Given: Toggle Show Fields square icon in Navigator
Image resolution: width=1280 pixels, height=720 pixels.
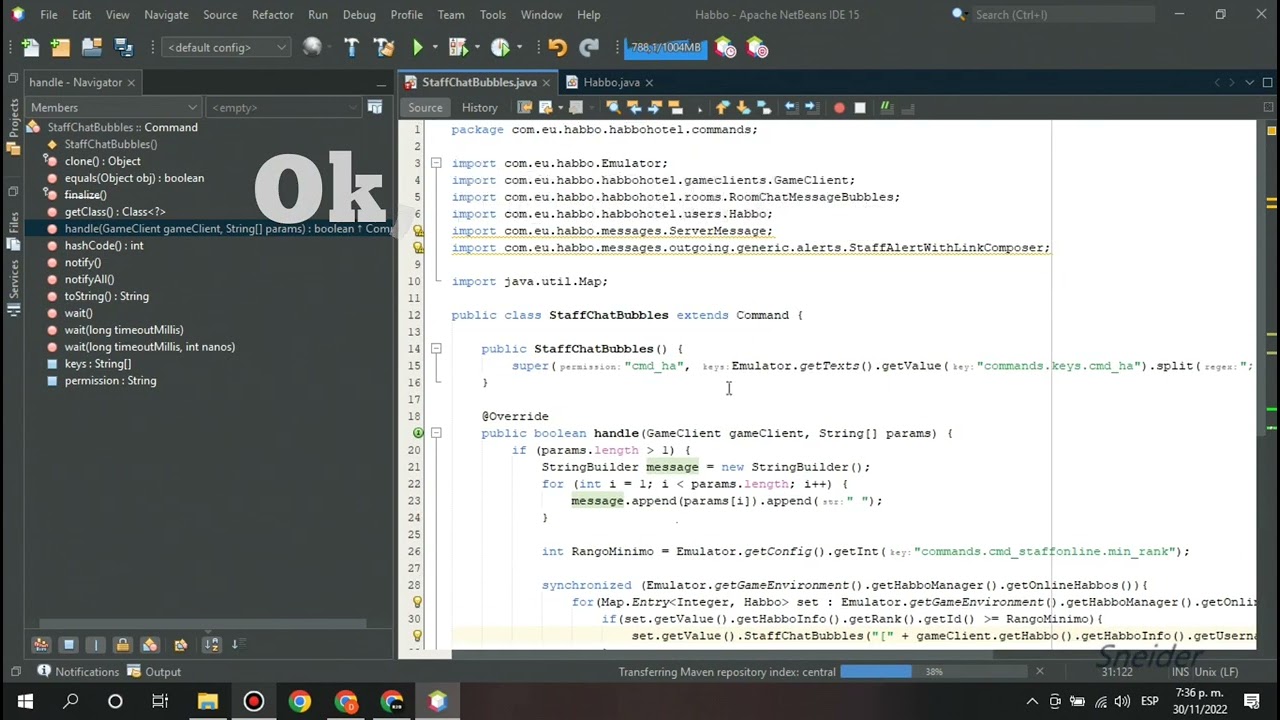Looking at the screenshot, I should 69,645.
